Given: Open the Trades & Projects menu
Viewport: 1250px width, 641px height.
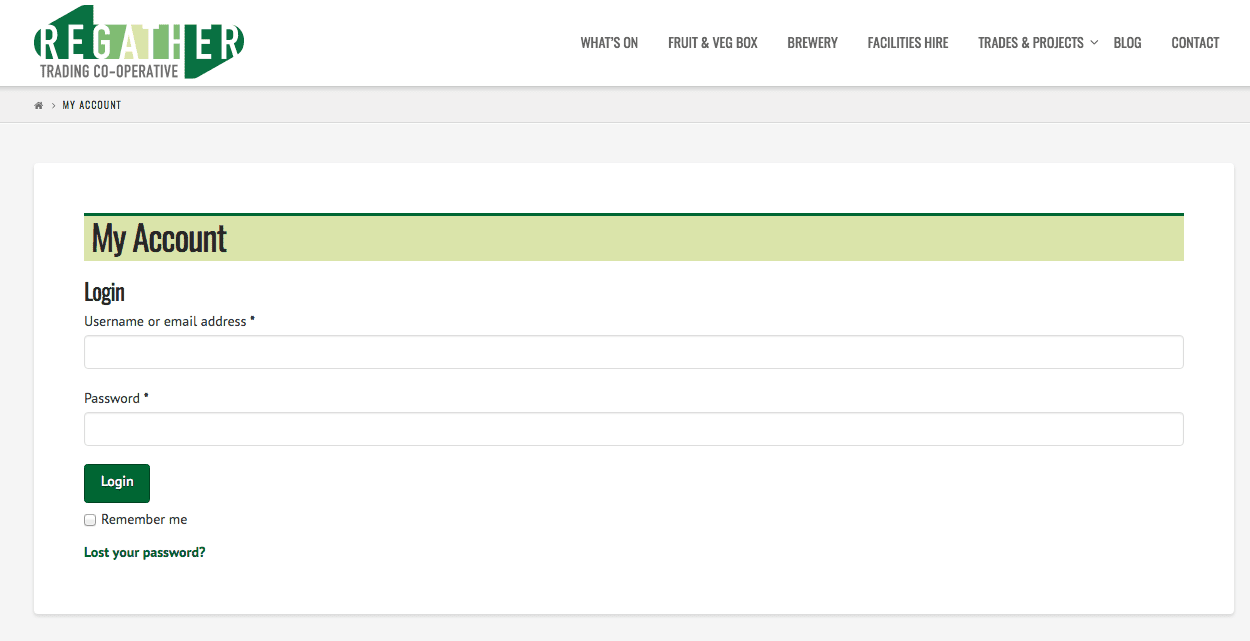Looking at the screenshot, I should pyautogui.click(x=1031, y=43).
